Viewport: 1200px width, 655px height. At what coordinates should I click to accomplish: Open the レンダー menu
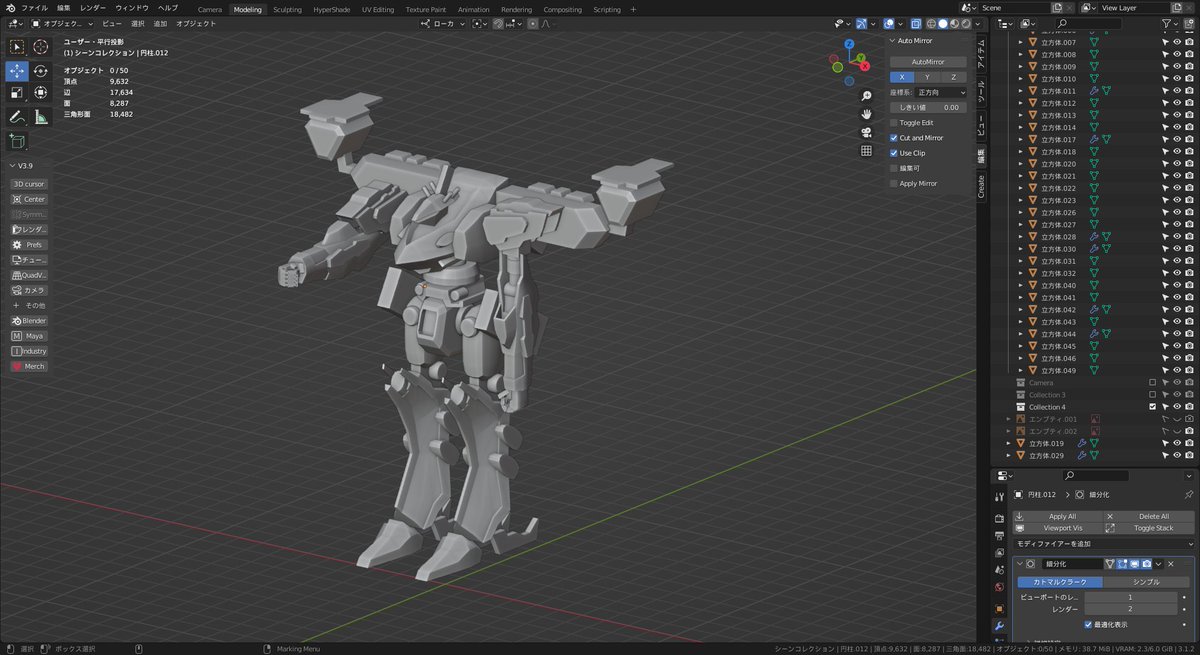(93, 8)
